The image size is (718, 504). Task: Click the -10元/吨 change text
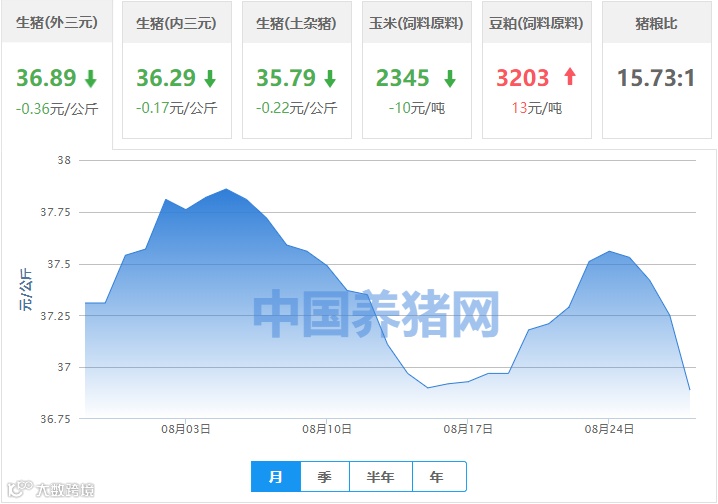pos(417,108)
